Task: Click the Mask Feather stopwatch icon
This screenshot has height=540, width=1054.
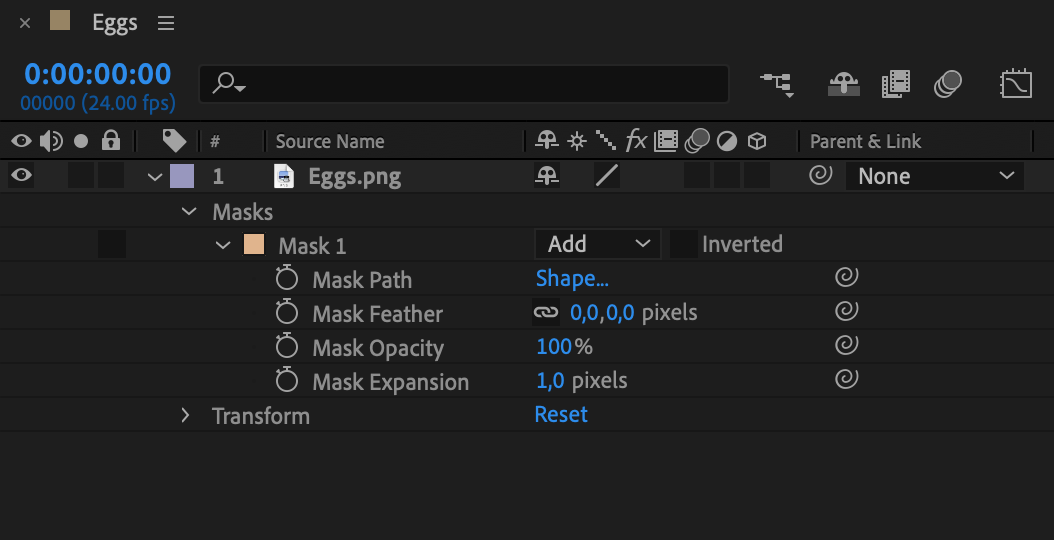Action: pos(288,314)
